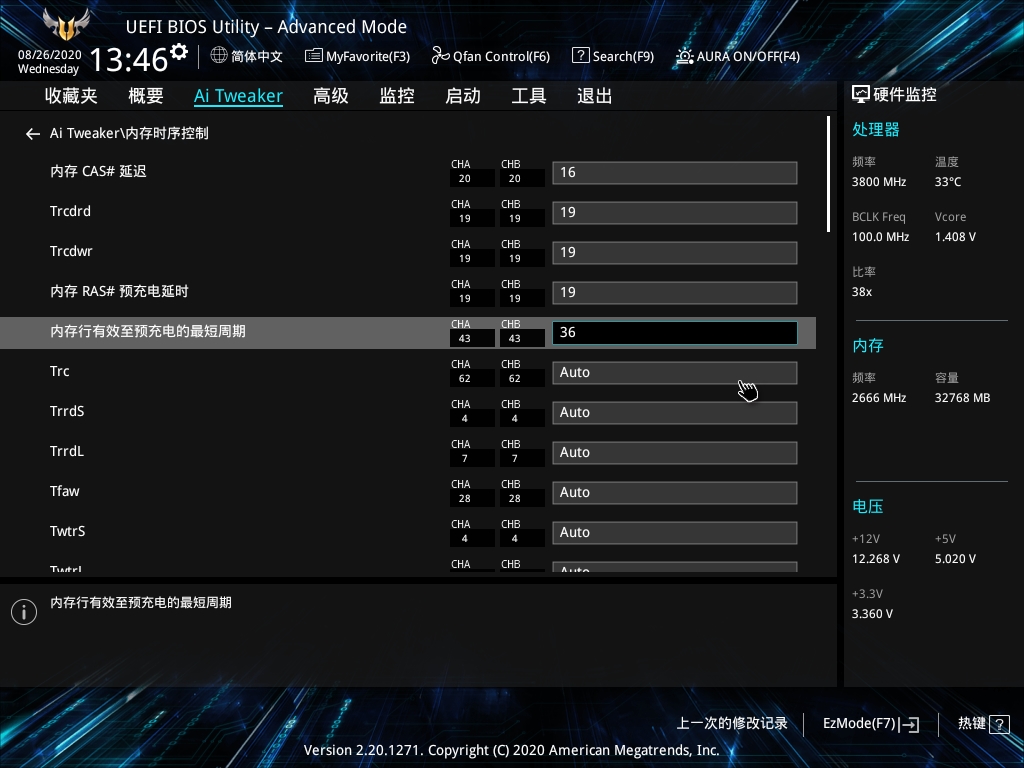Select the TrrdL label
The image size is (1024, 768).
(x=67, y=451)
